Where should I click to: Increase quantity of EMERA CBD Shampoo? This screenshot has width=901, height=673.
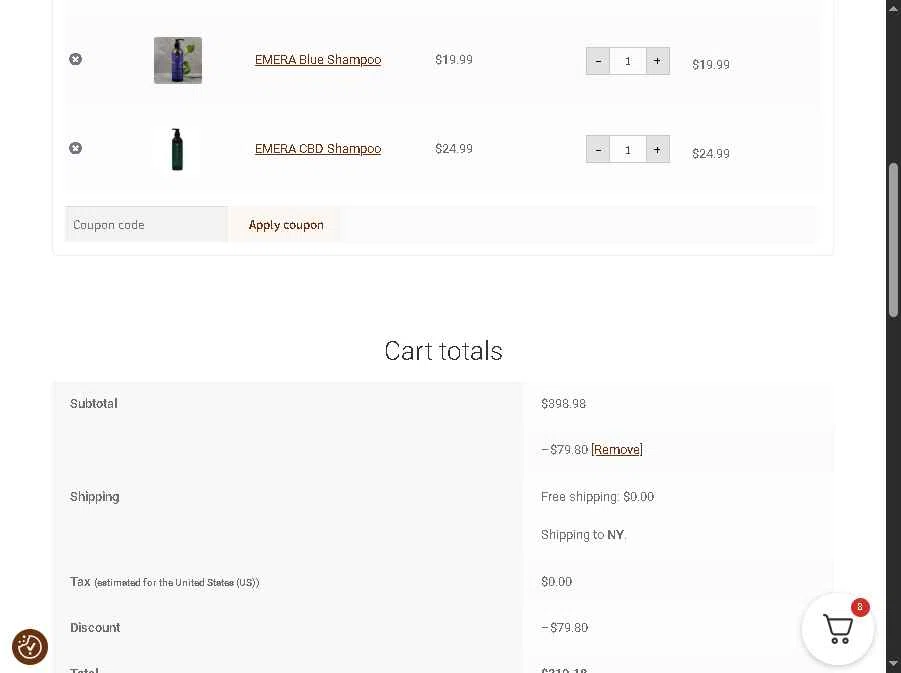click(x=657, y=149)
